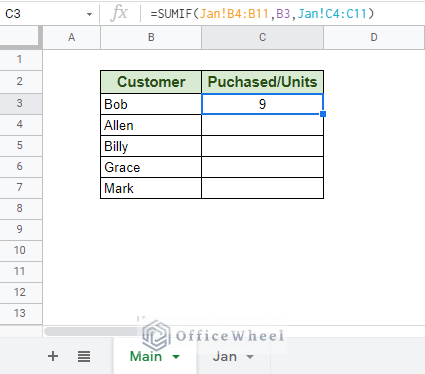Add a new sheet with plus icon
Screen dimensions: 425x374
point(53,356)
